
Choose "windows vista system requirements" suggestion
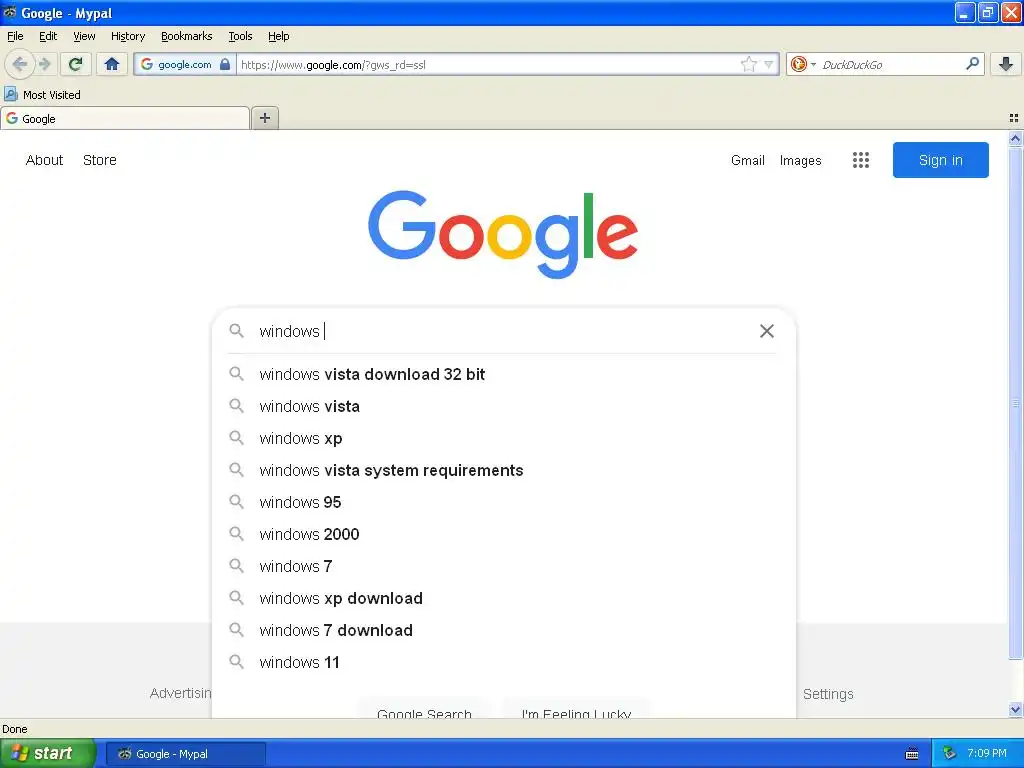point(504,470)
